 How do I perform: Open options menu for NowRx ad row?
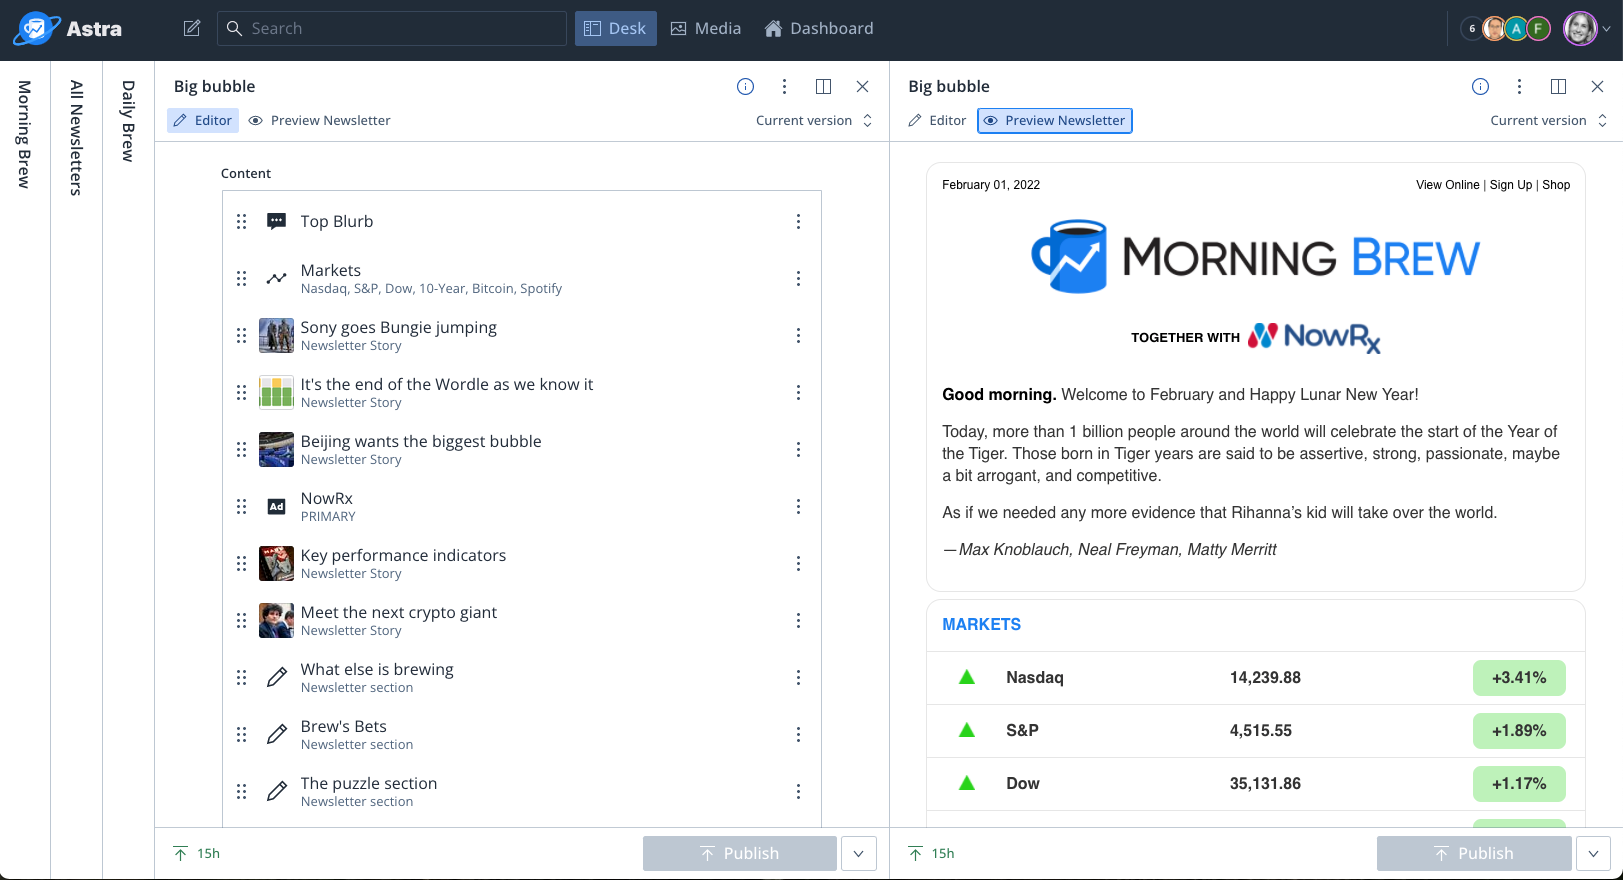(x=798, y=506)
